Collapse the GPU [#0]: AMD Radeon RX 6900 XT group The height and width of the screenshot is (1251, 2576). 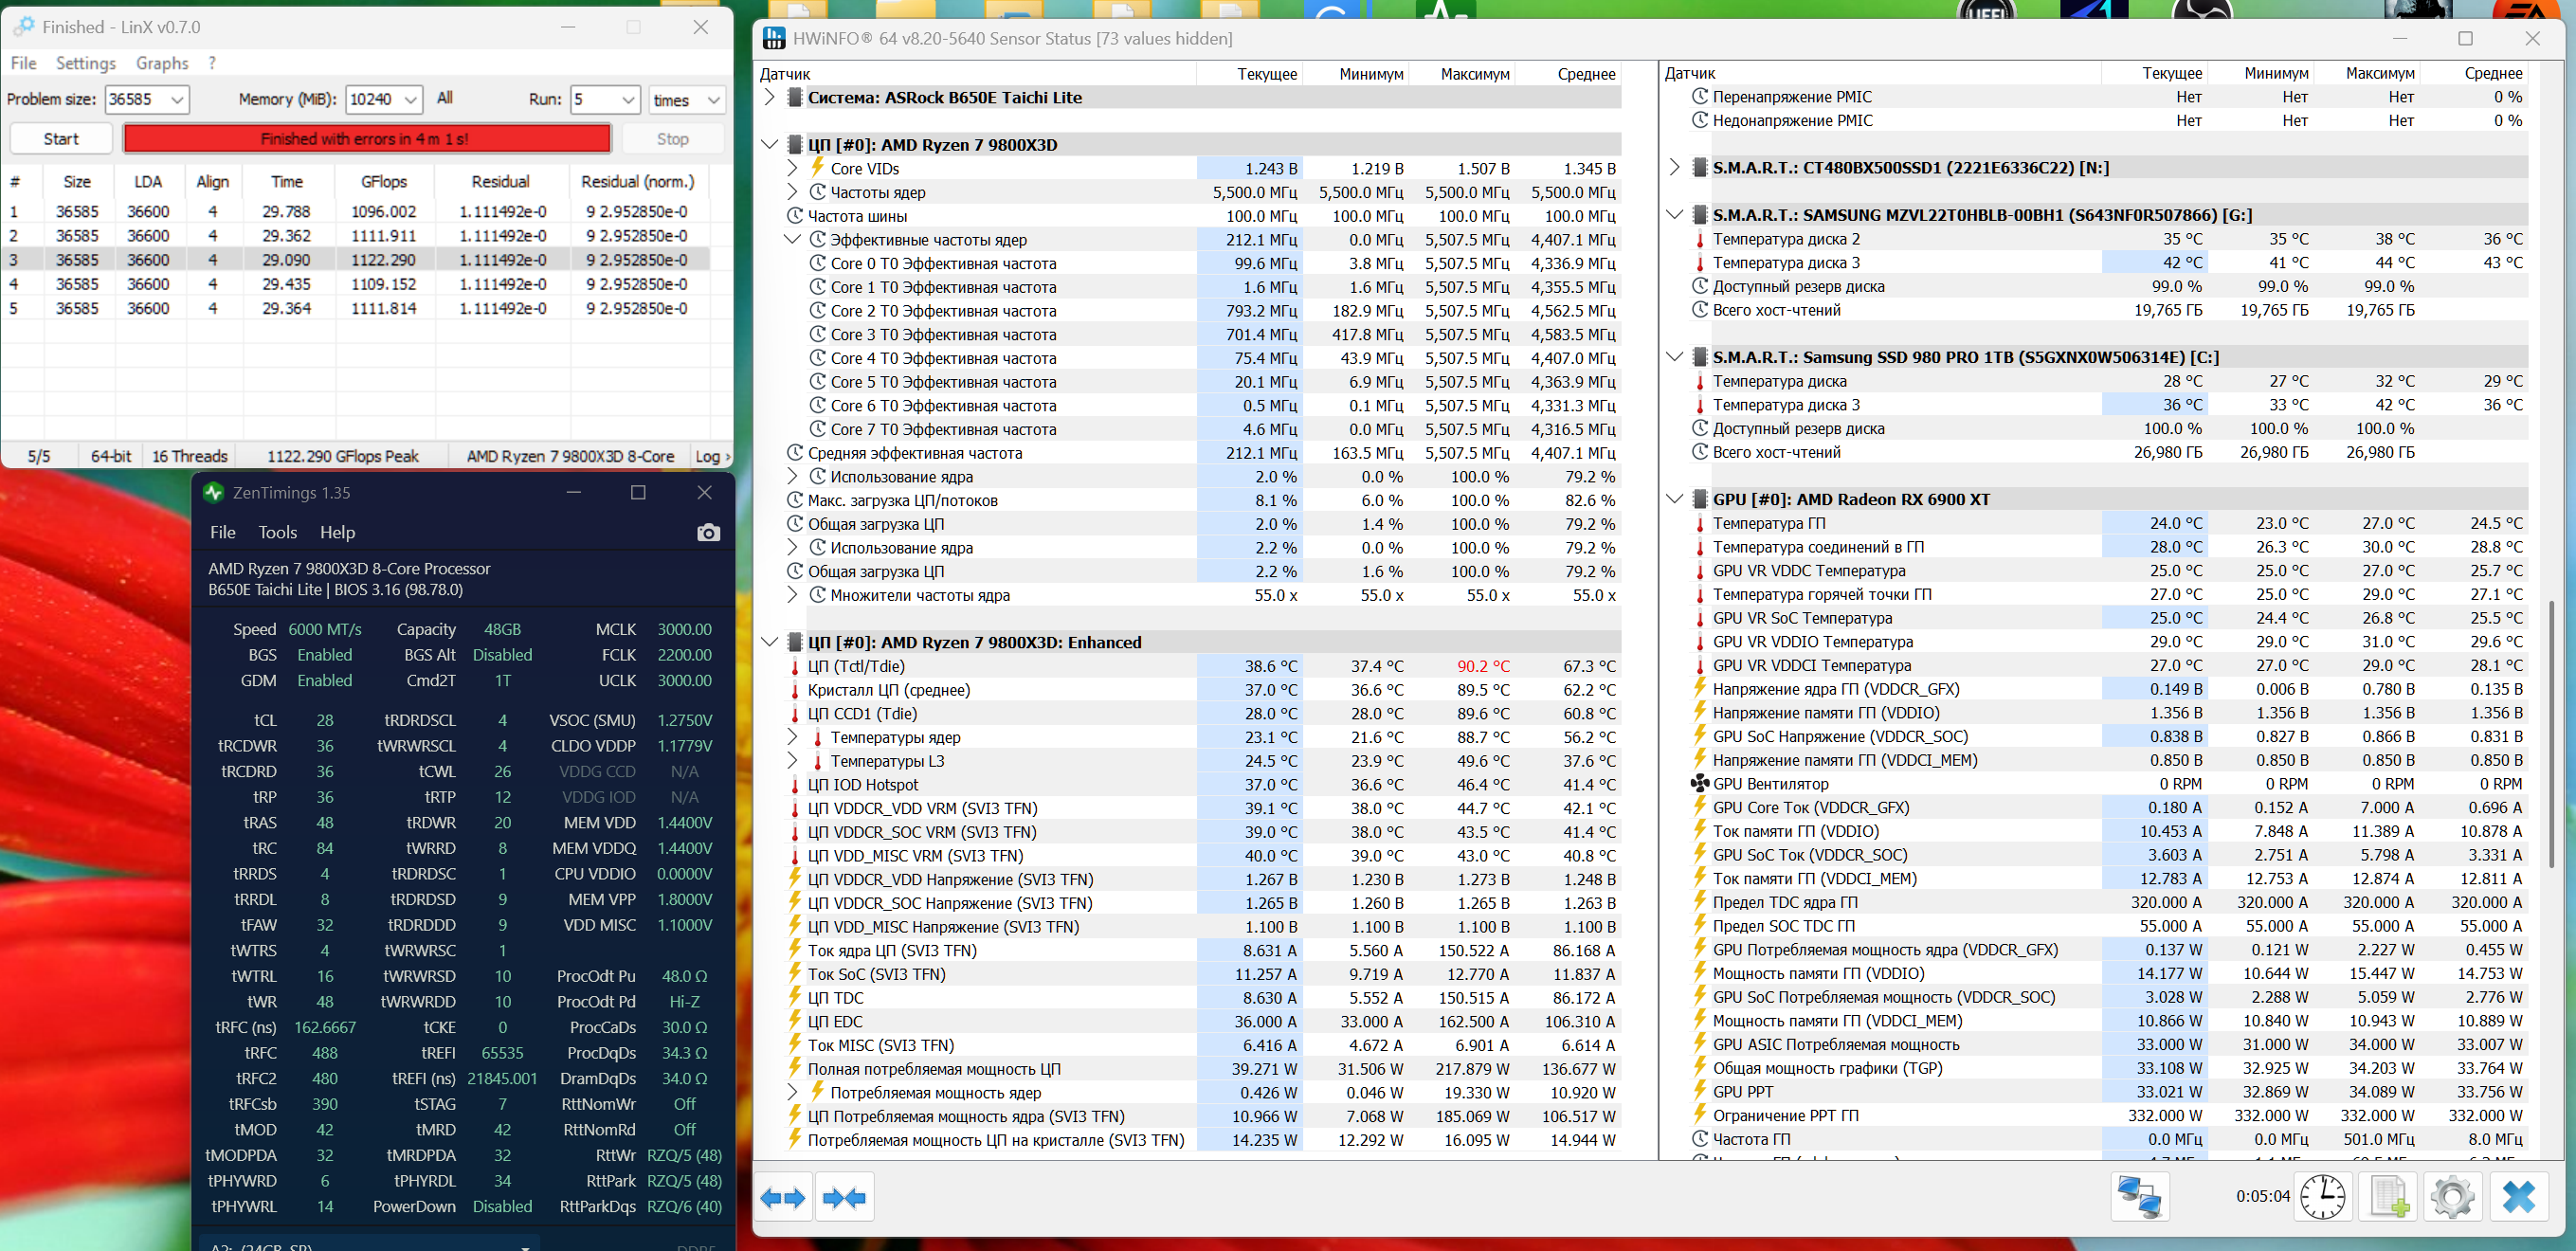pyautogui.click(x=1675, y=499)
